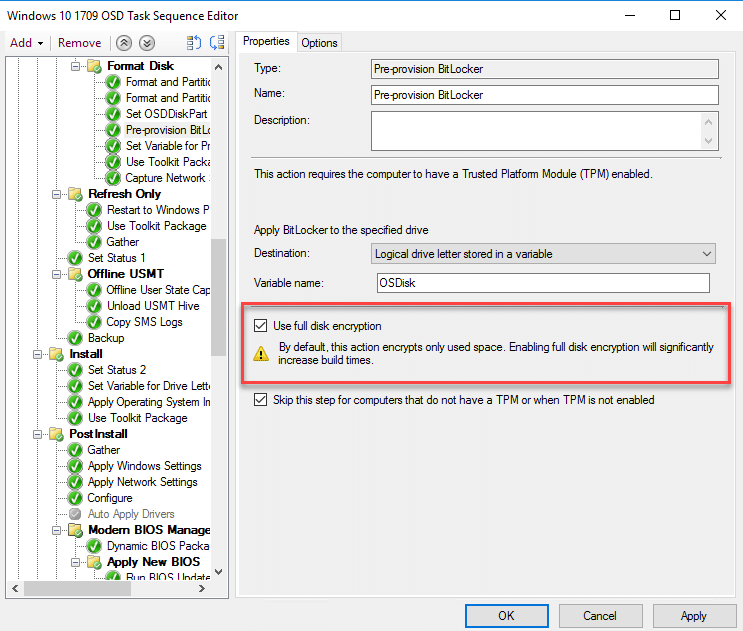
Task: Select Set Variable for Drive Letter step
Action: [x=149, y=386]
